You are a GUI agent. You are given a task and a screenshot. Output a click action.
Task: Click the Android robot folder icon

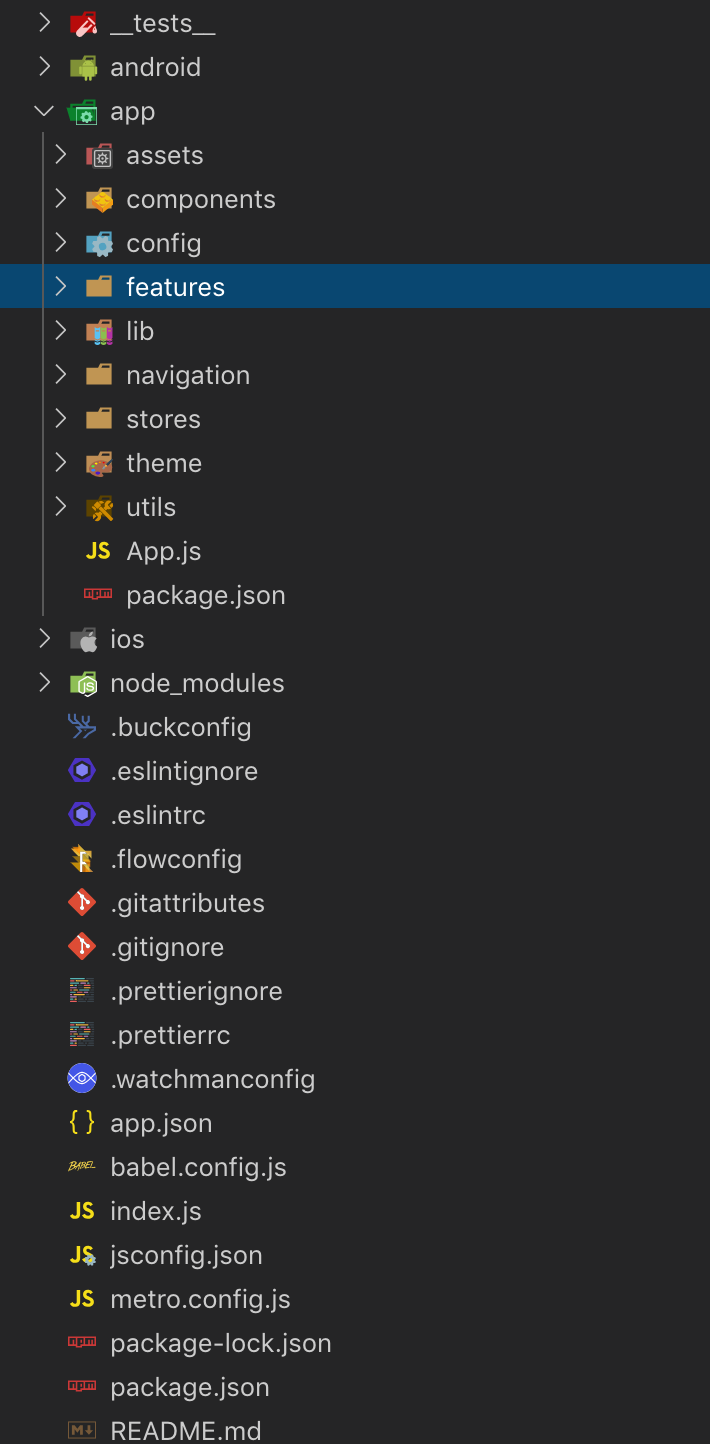83,67
